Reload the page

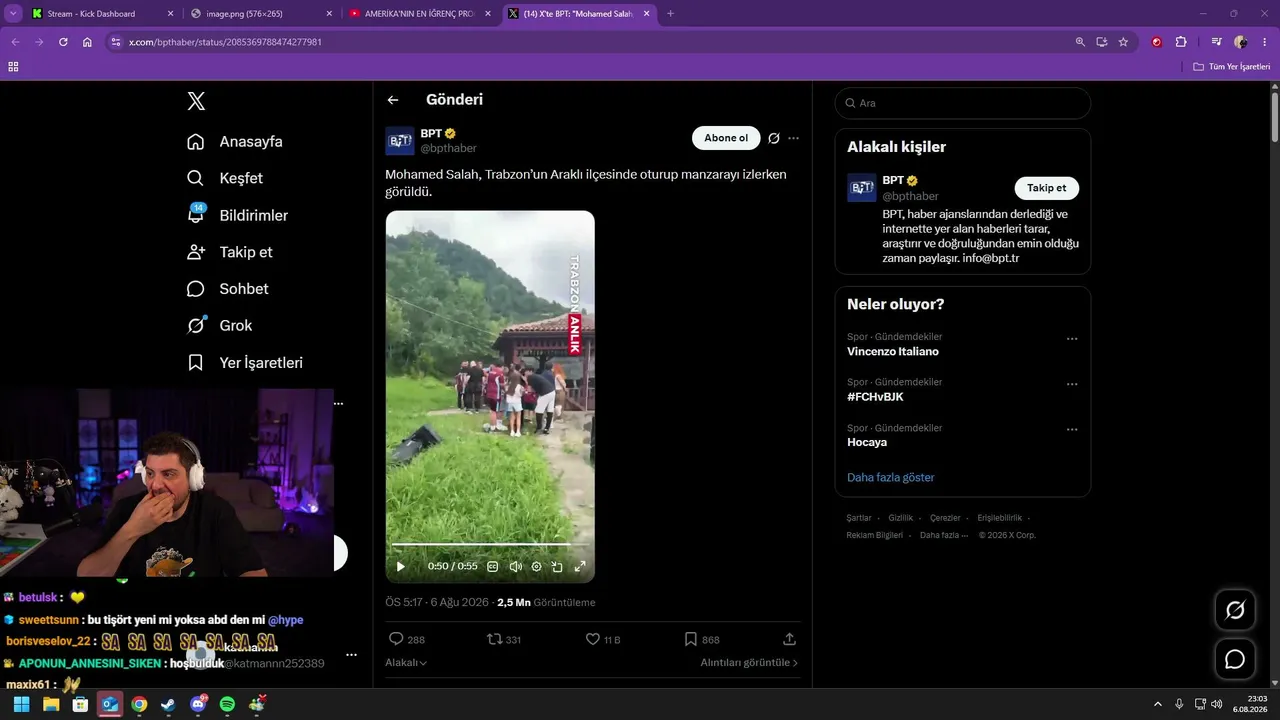63,42
